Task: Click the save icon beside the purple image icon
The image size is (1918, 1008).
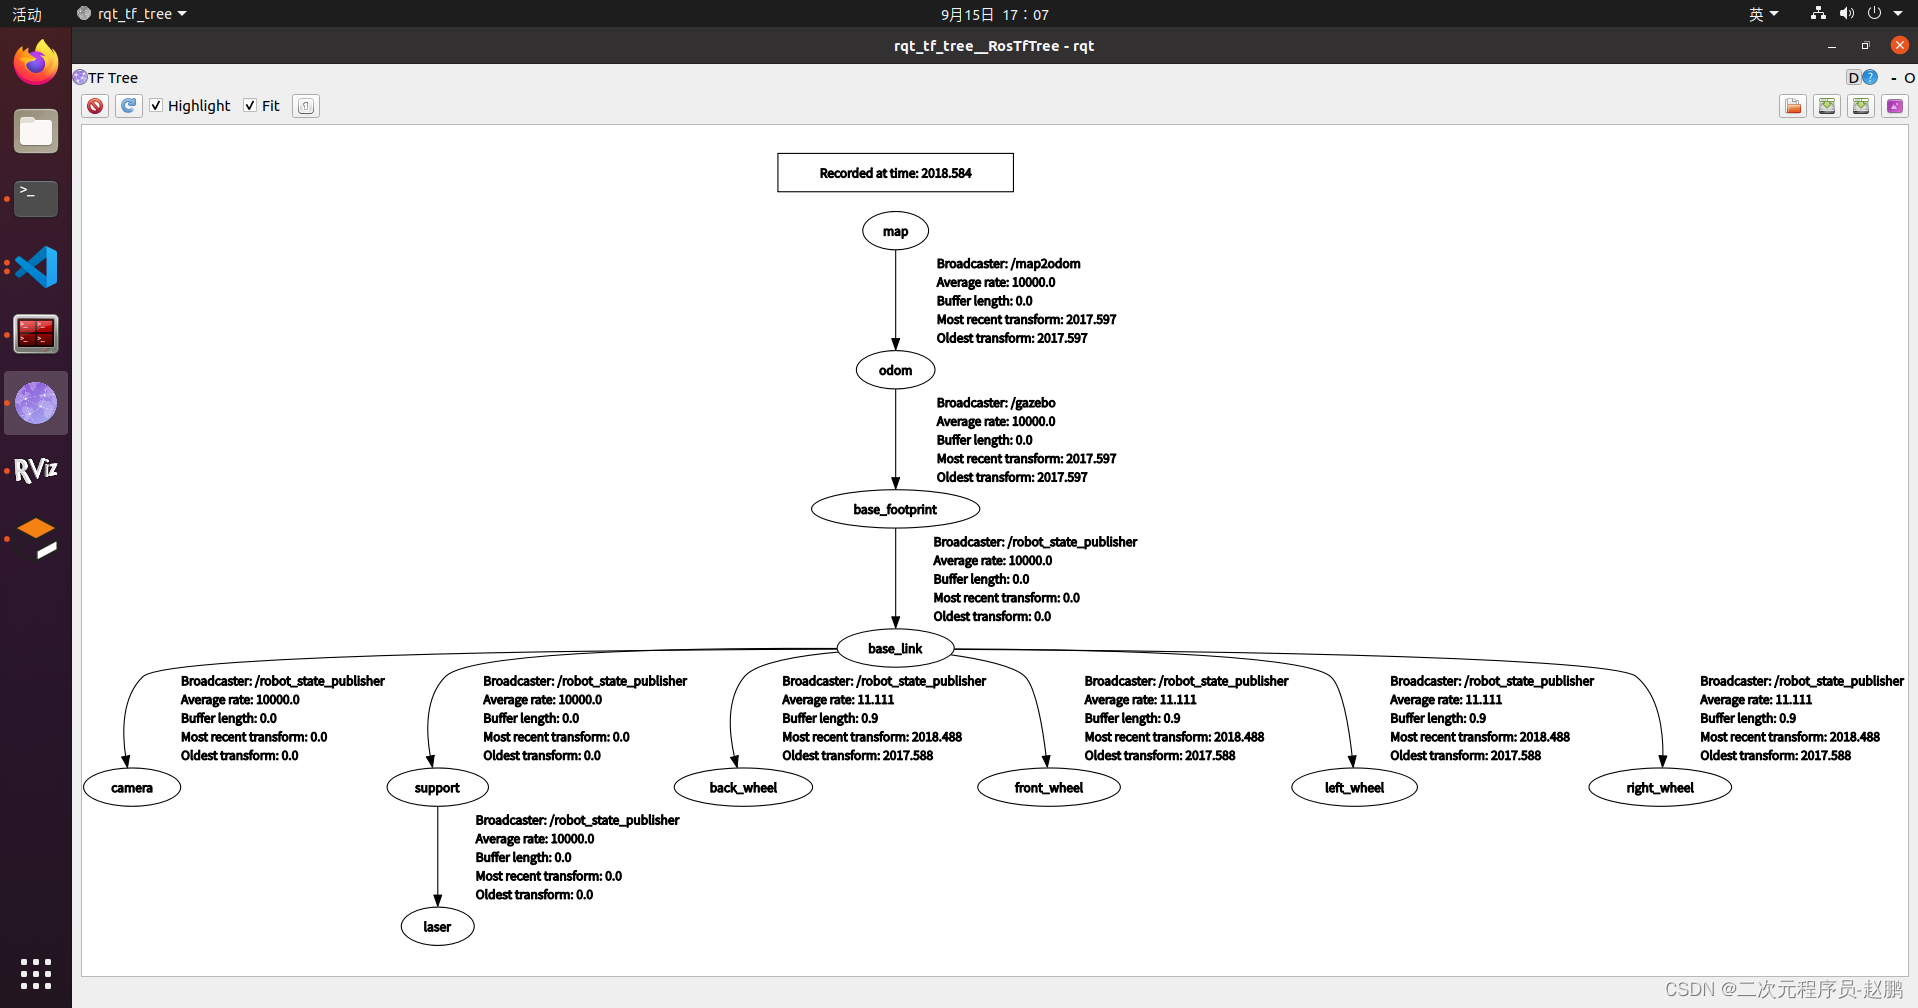Action: point(1861,106)
